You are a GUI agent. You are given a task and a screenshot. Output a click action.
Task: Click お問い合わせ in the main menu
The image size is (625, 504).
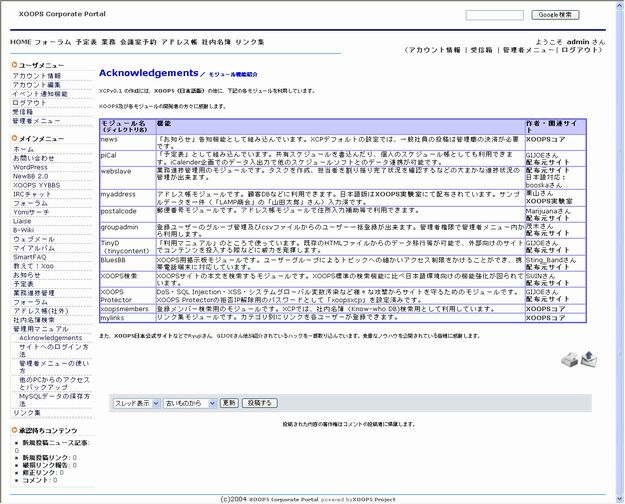point(33,158)
